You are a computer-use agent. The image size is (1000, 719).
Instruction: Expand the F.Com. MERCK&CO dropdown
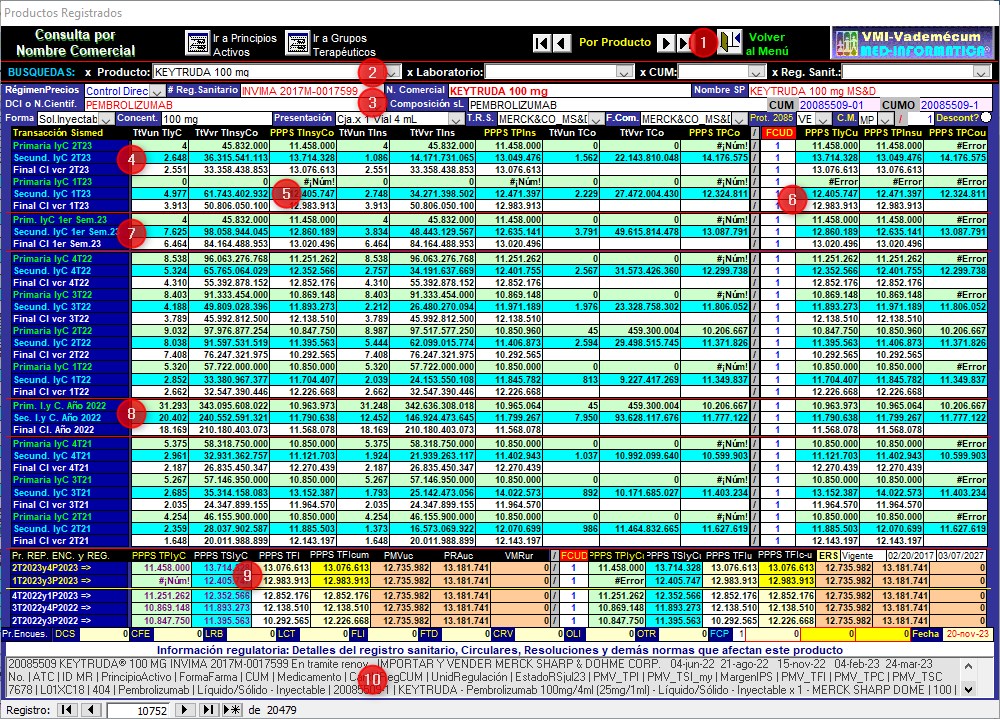(739, 119)
